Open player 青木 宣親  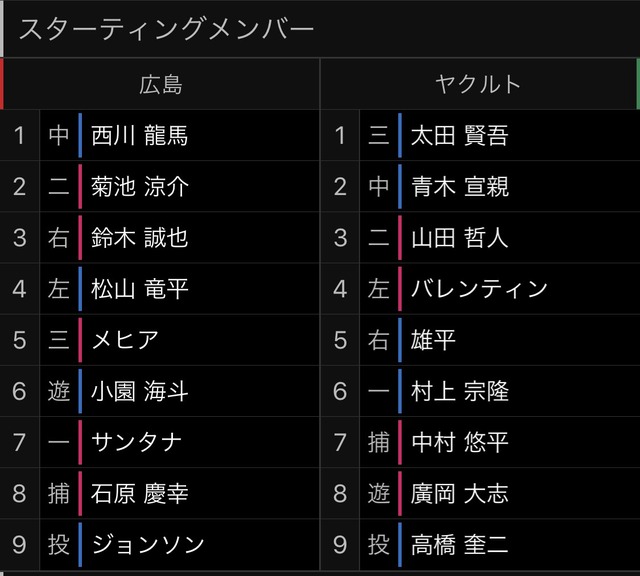click(460, 187)
